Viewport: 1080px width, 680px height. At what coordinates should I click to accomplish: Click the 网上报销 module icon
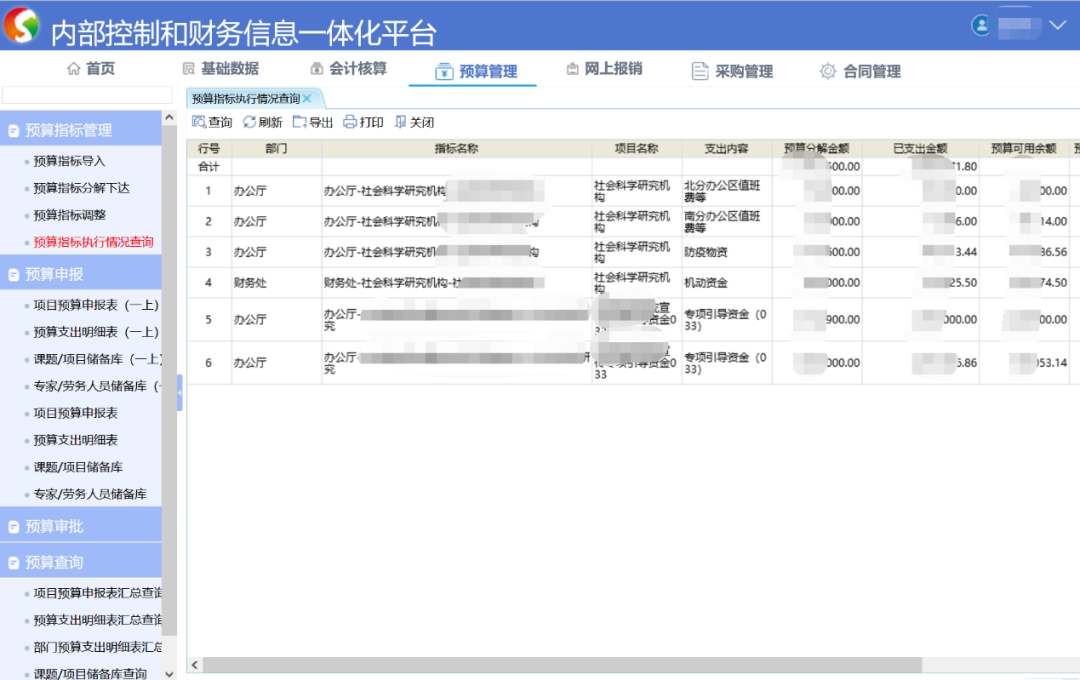(573, 69)
